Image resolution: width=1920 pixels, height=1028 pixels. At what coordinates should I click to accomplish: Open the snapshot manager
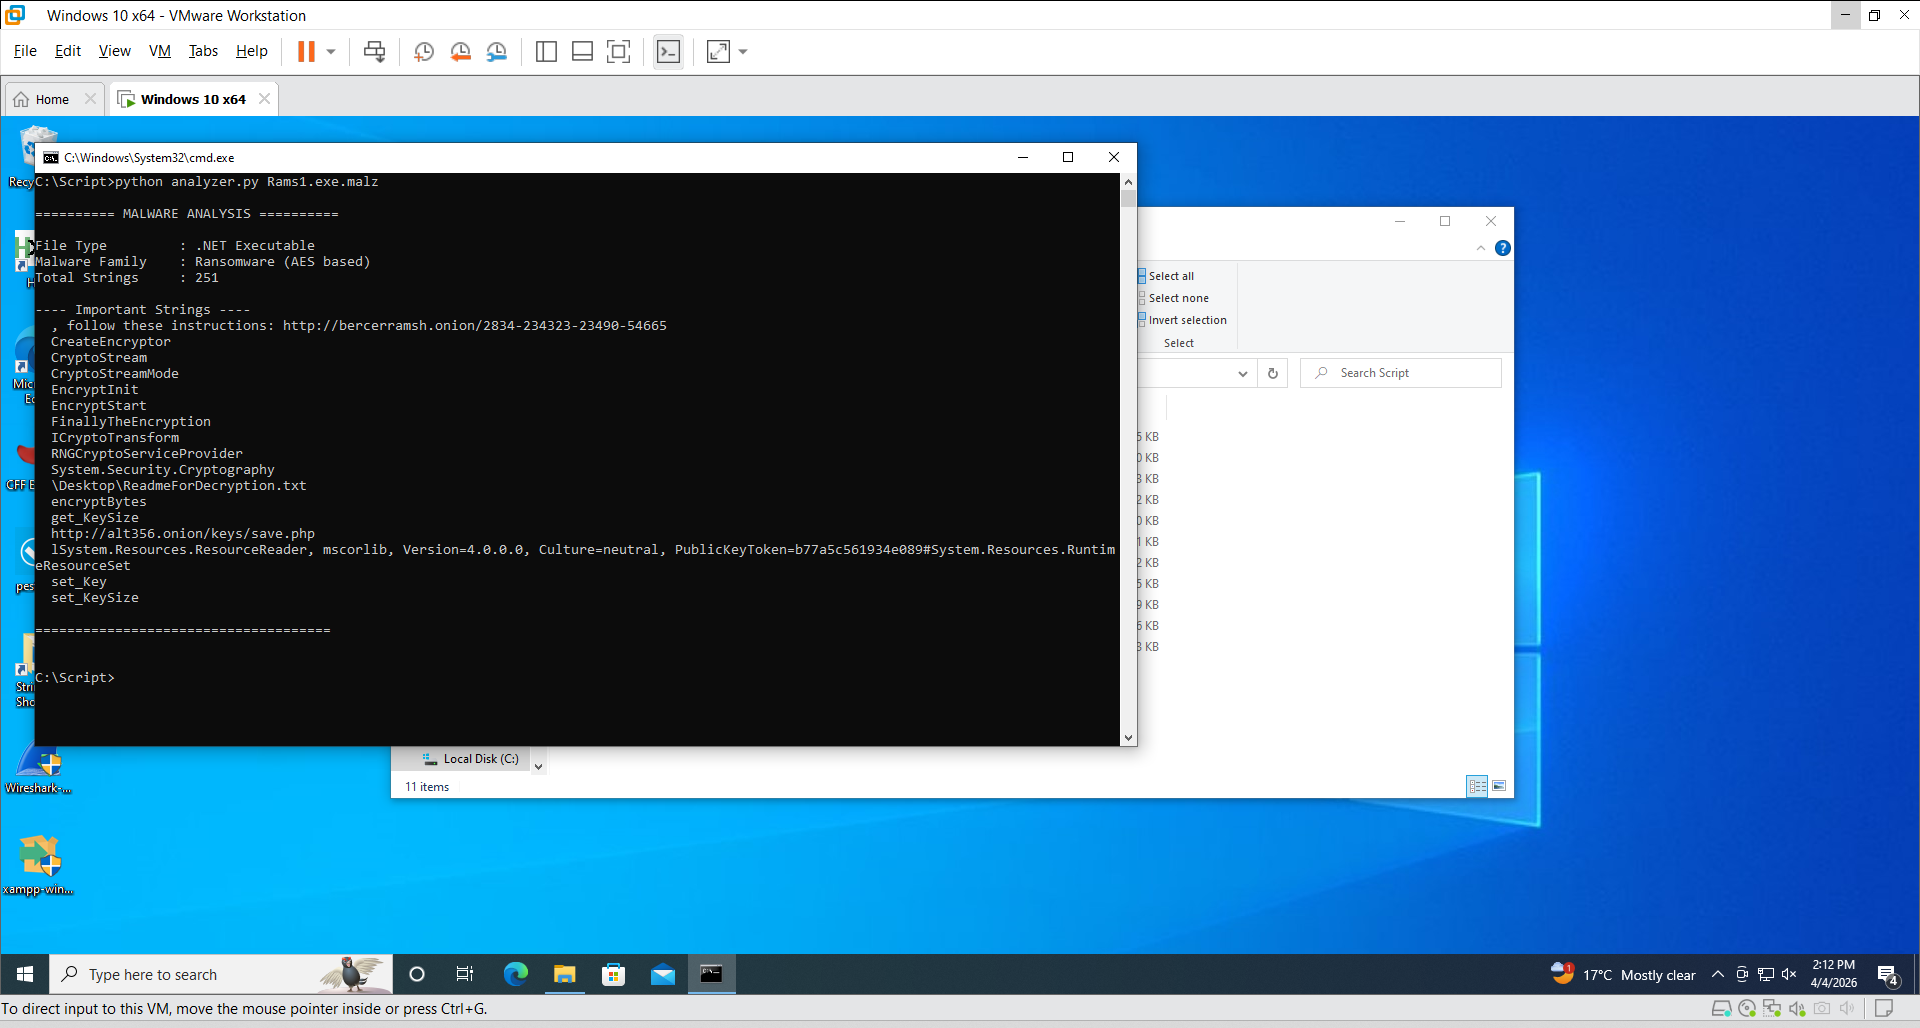(x=497, y=52)
